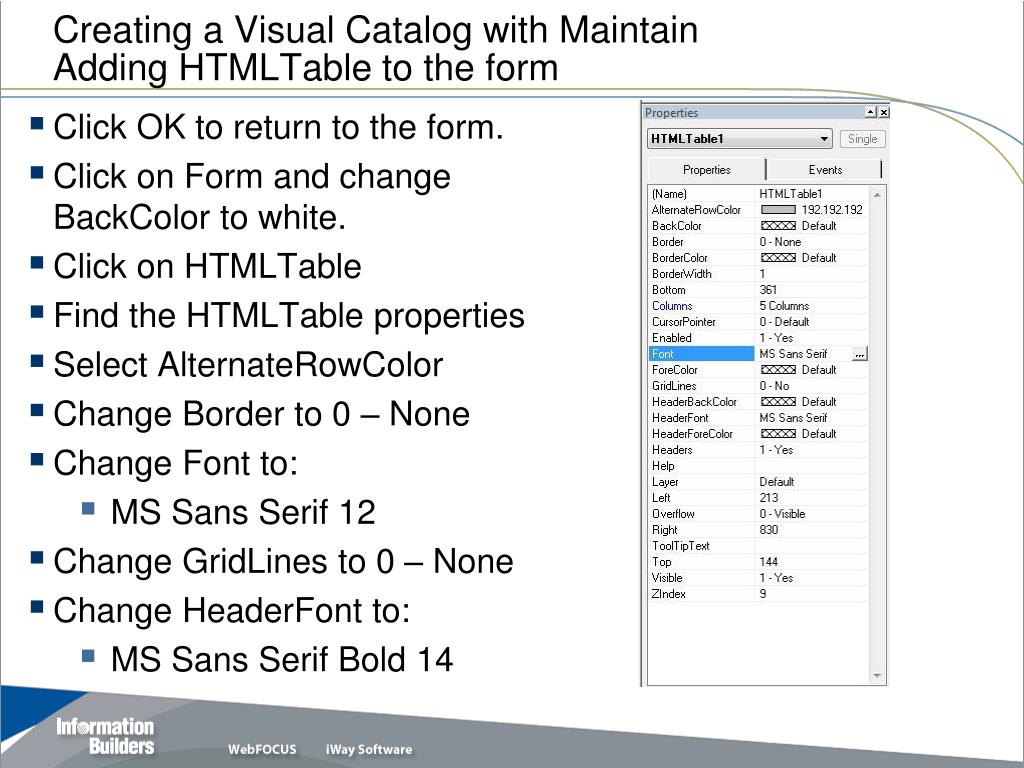The height and width of the screenshot is (768, 1024).
Task: Click the BorderColor default swatch
Action: (x=778, y=258)
